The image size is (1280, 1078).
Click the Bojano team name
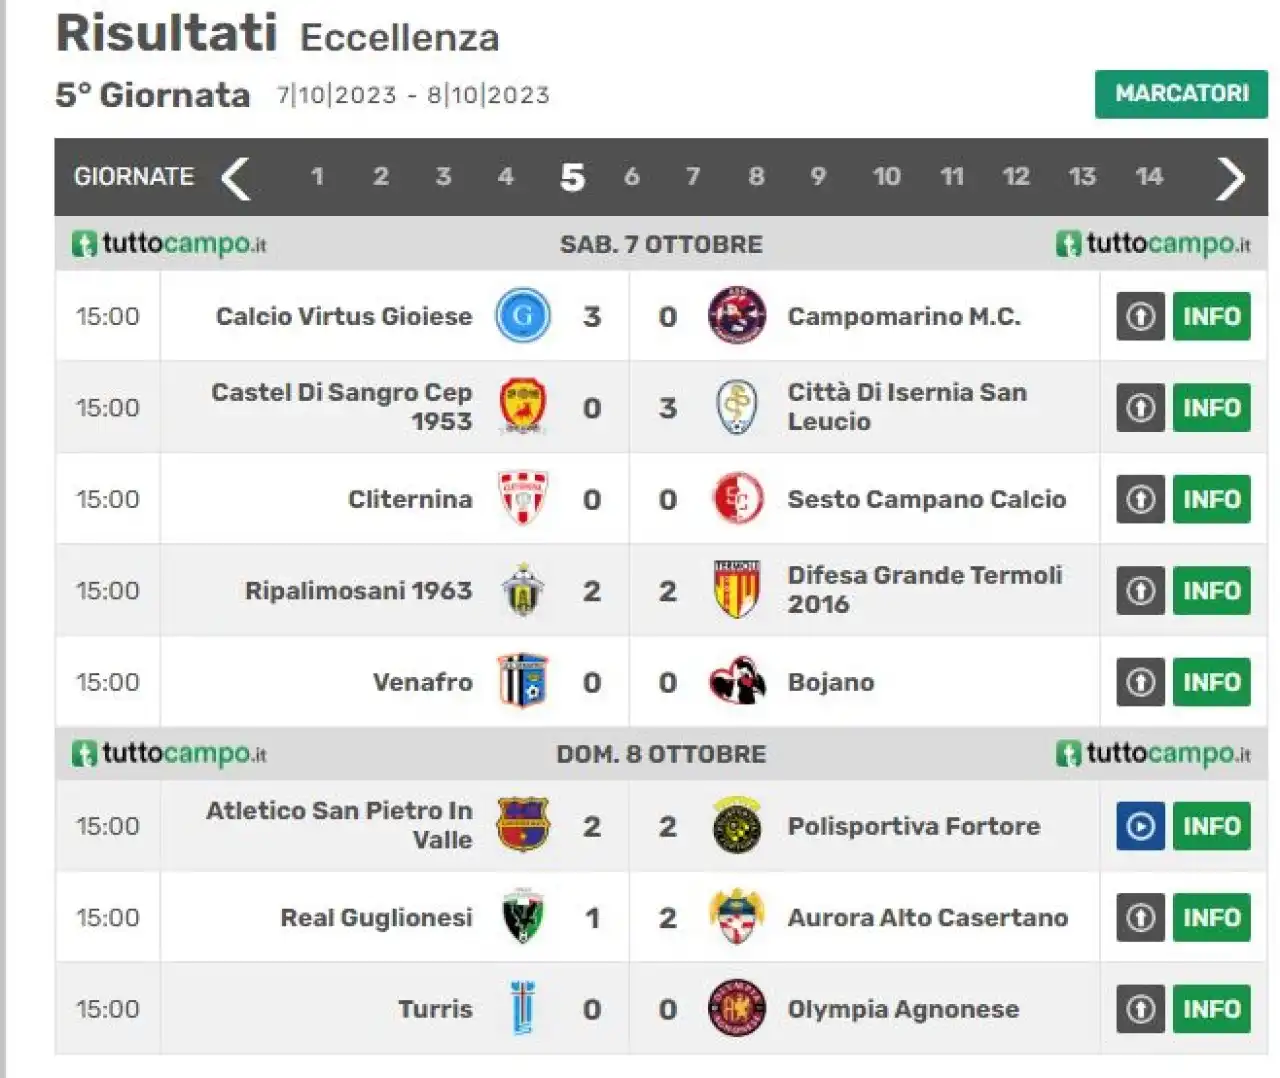(x=831, y=682)
